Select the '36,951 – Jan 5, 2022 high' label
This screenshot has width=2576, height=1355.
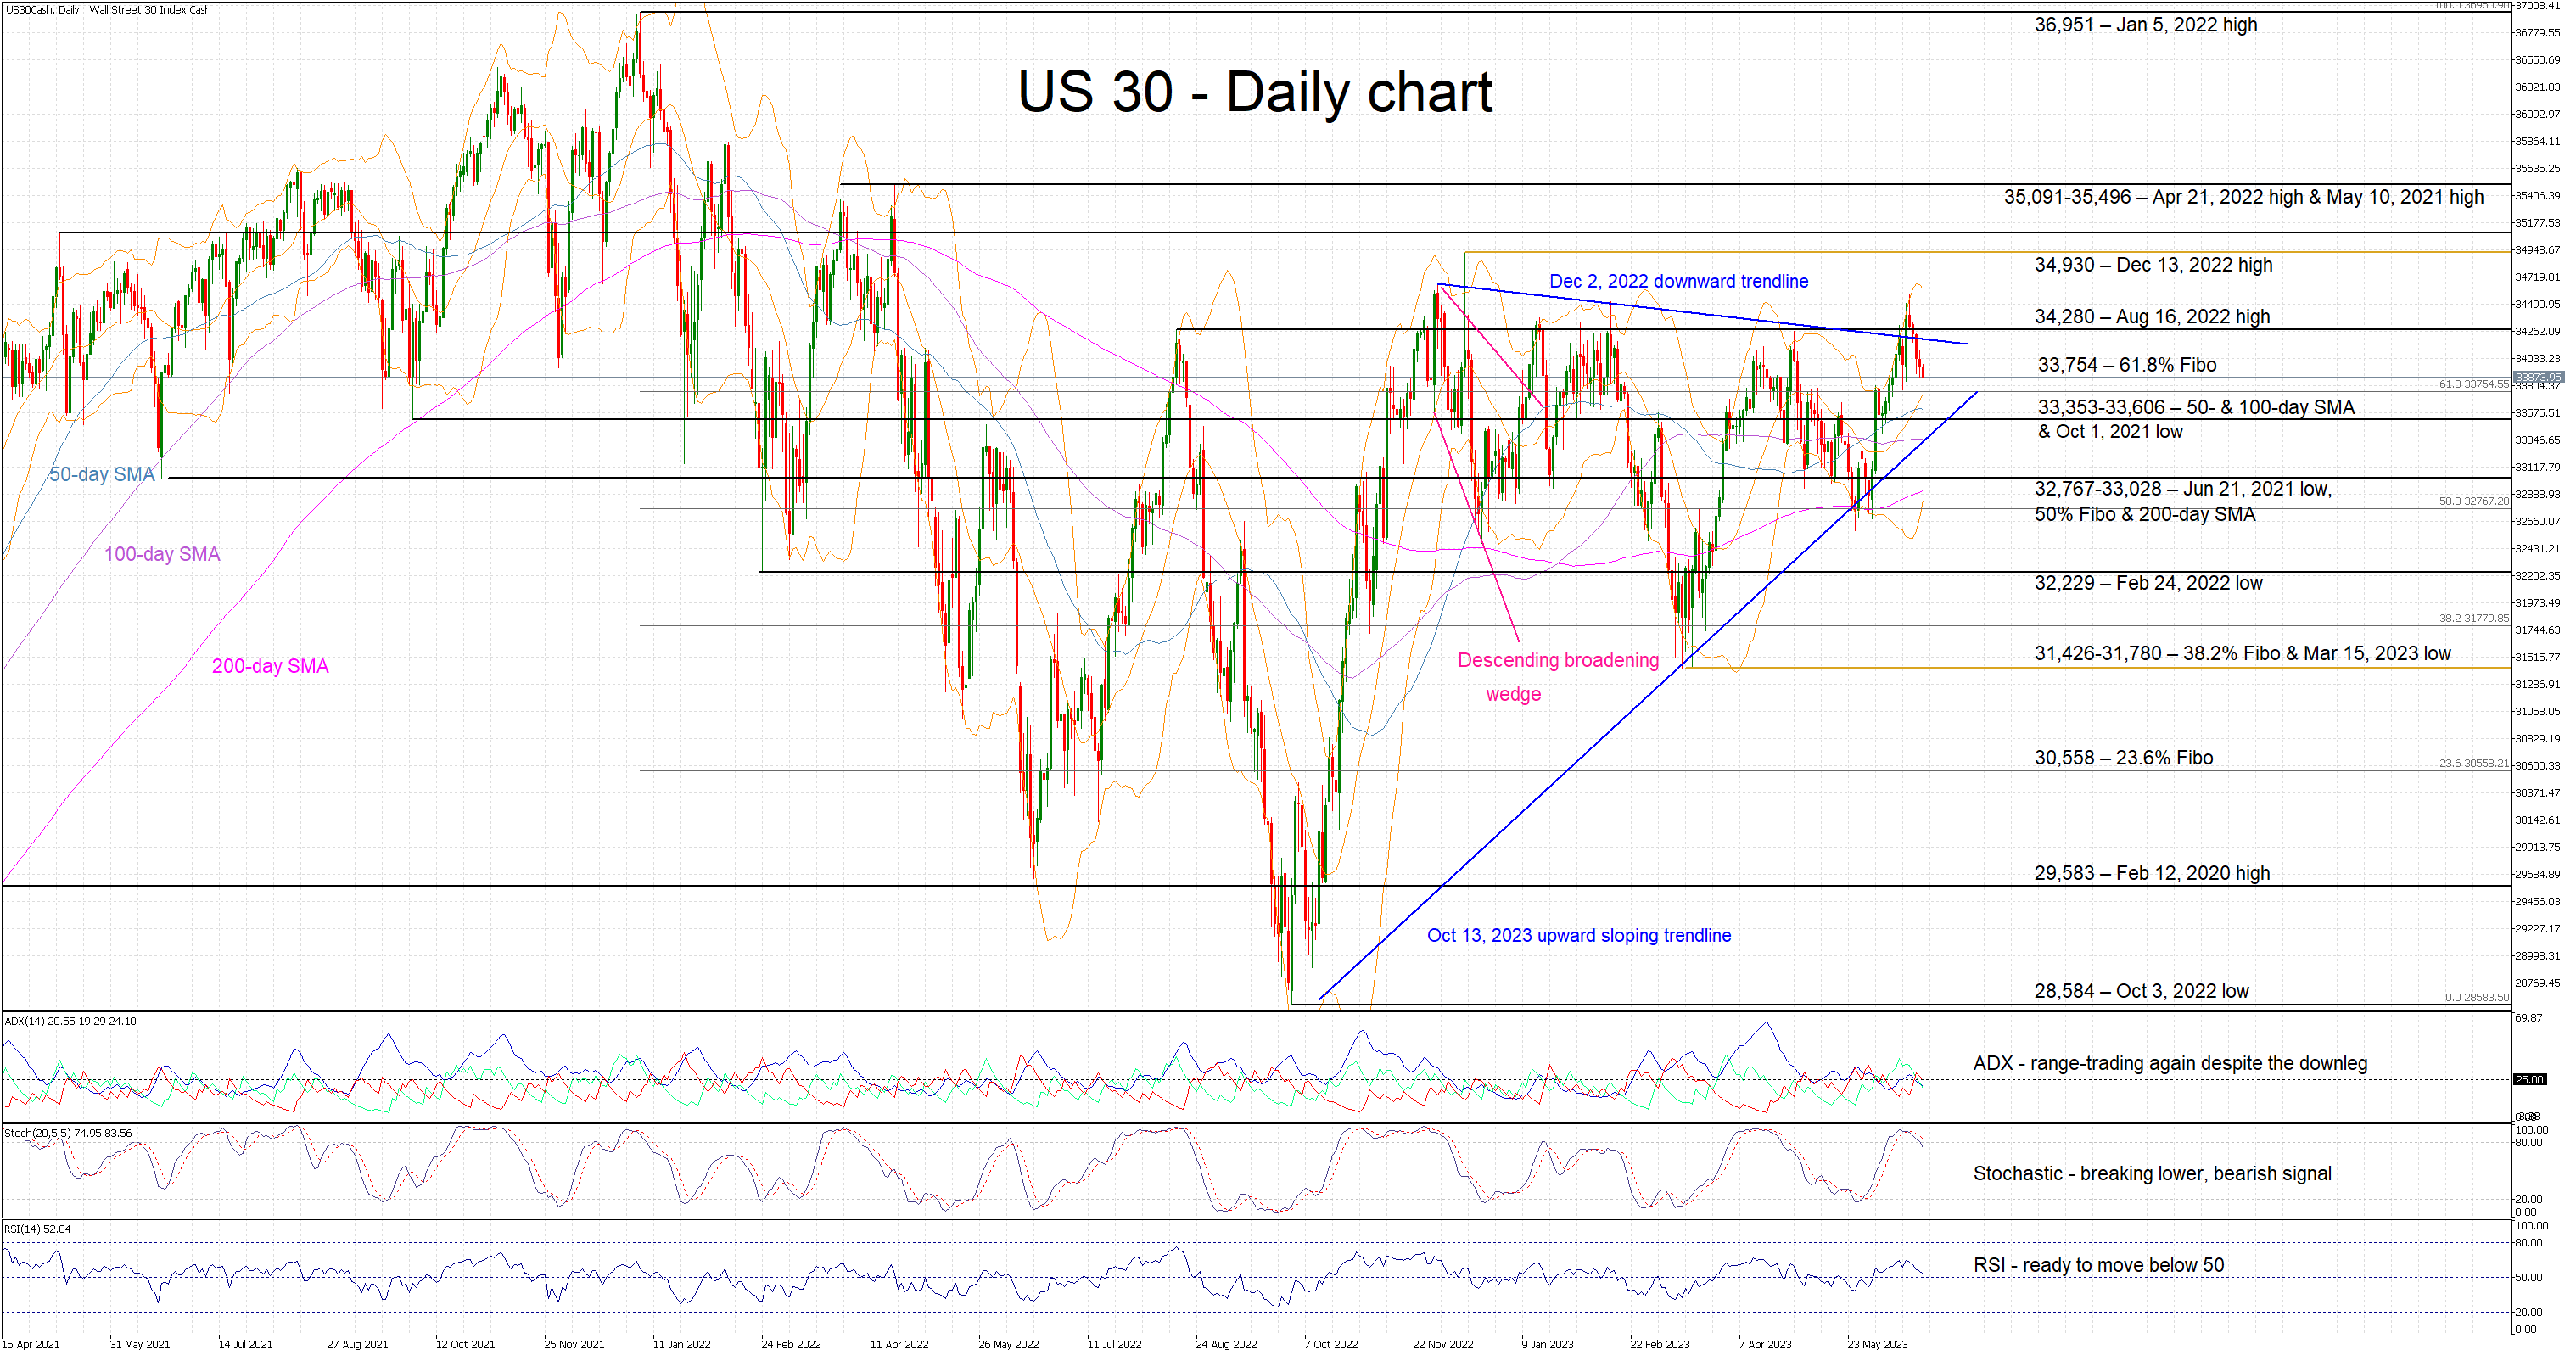point(2145,25)
